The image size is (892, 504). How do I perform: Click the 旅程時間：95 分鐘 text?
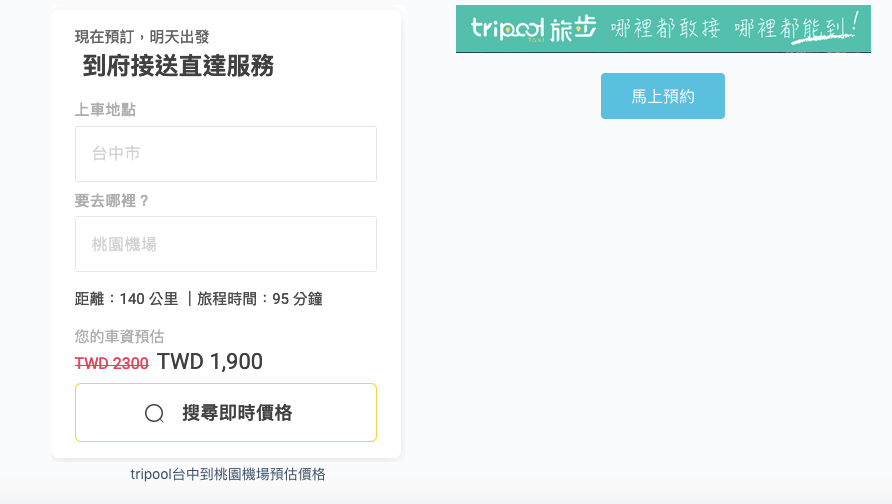coord(260,299)
